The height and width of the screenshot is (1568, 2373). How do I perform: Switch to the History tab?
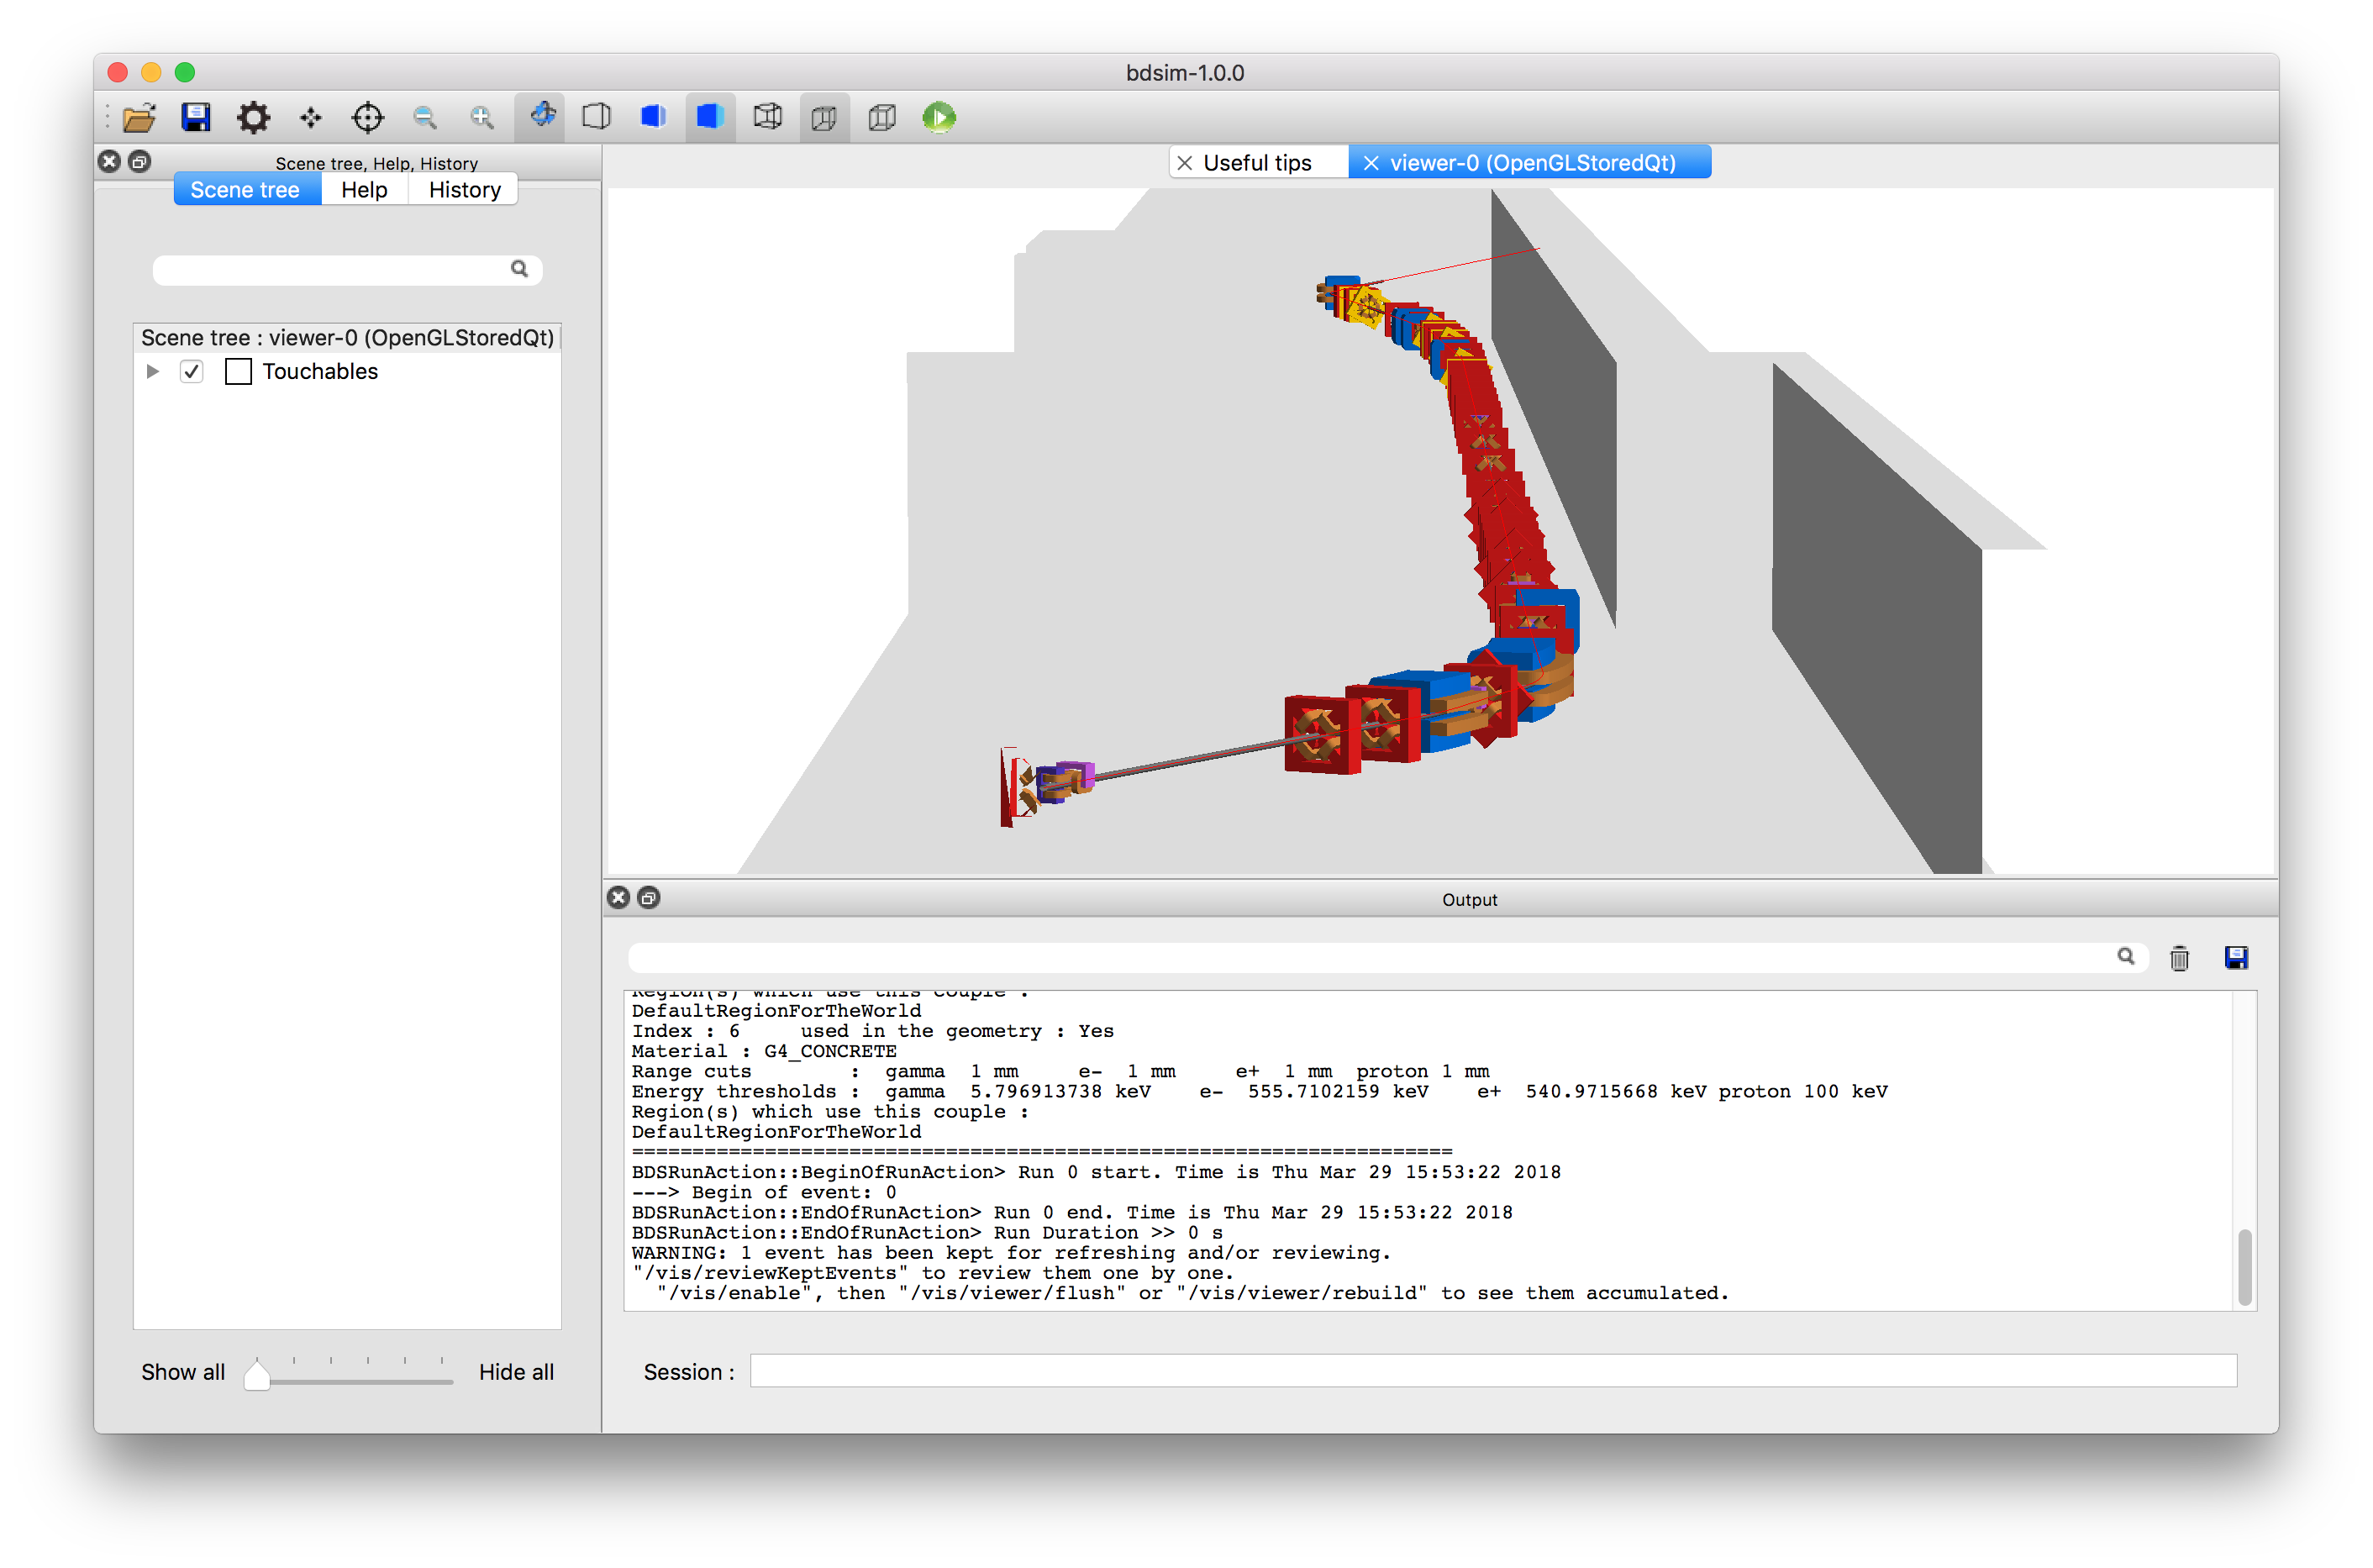click(464, 190)
